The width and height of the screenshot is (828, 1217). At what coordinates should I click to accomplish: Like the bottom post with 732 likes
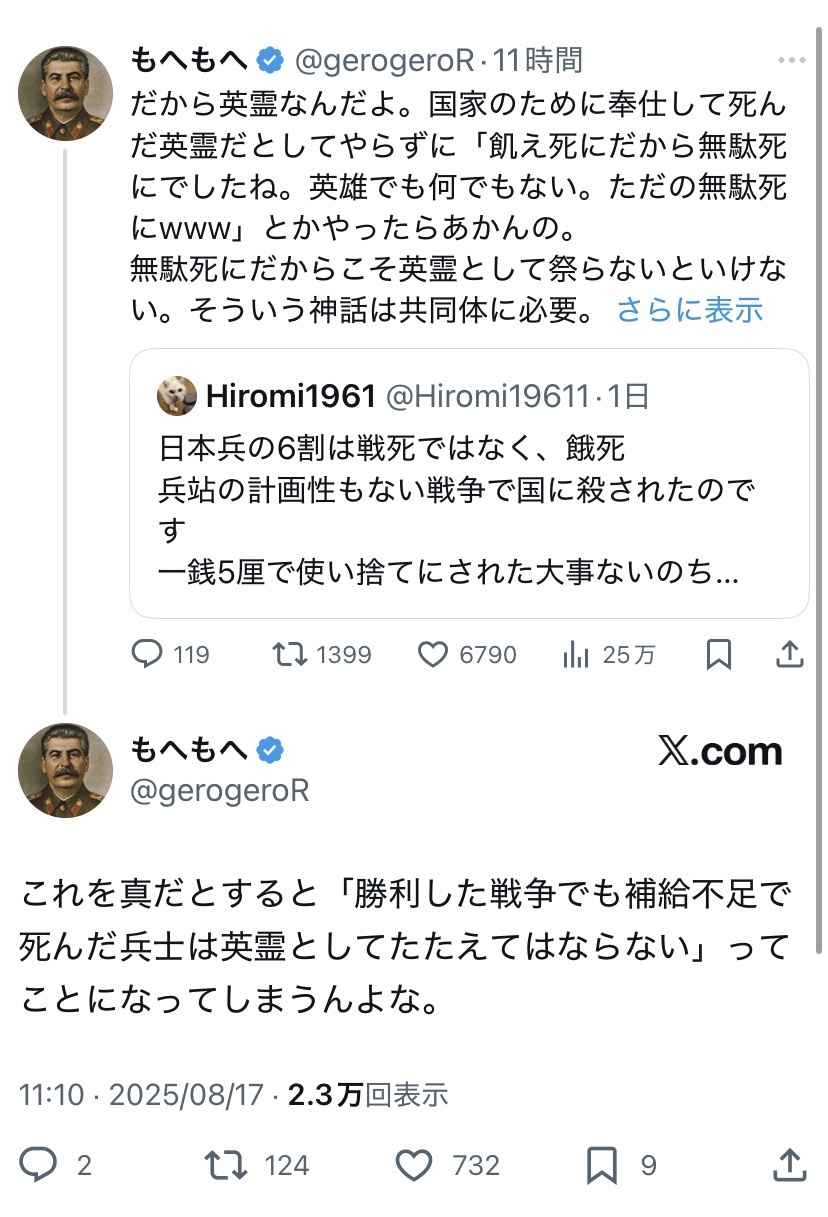[413, 1165]
